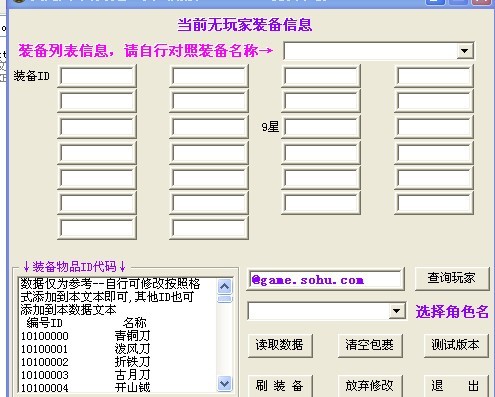Open the equipment name dropdown at top

[465, 51]
